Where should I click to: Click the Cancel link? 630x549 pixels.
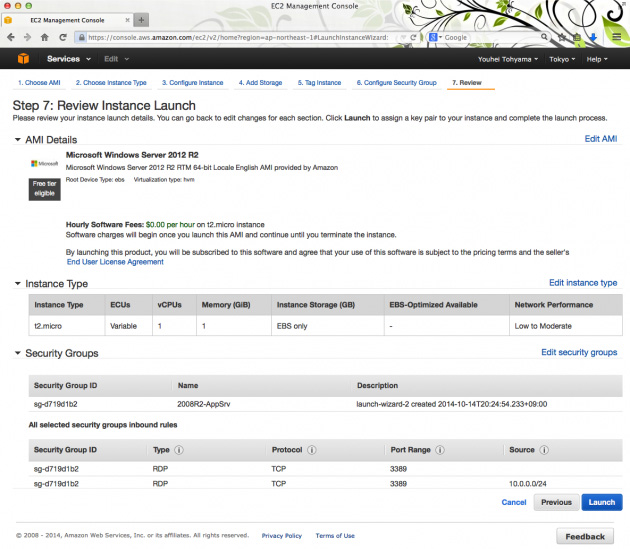pyautogui.click(x=513, y=502)
